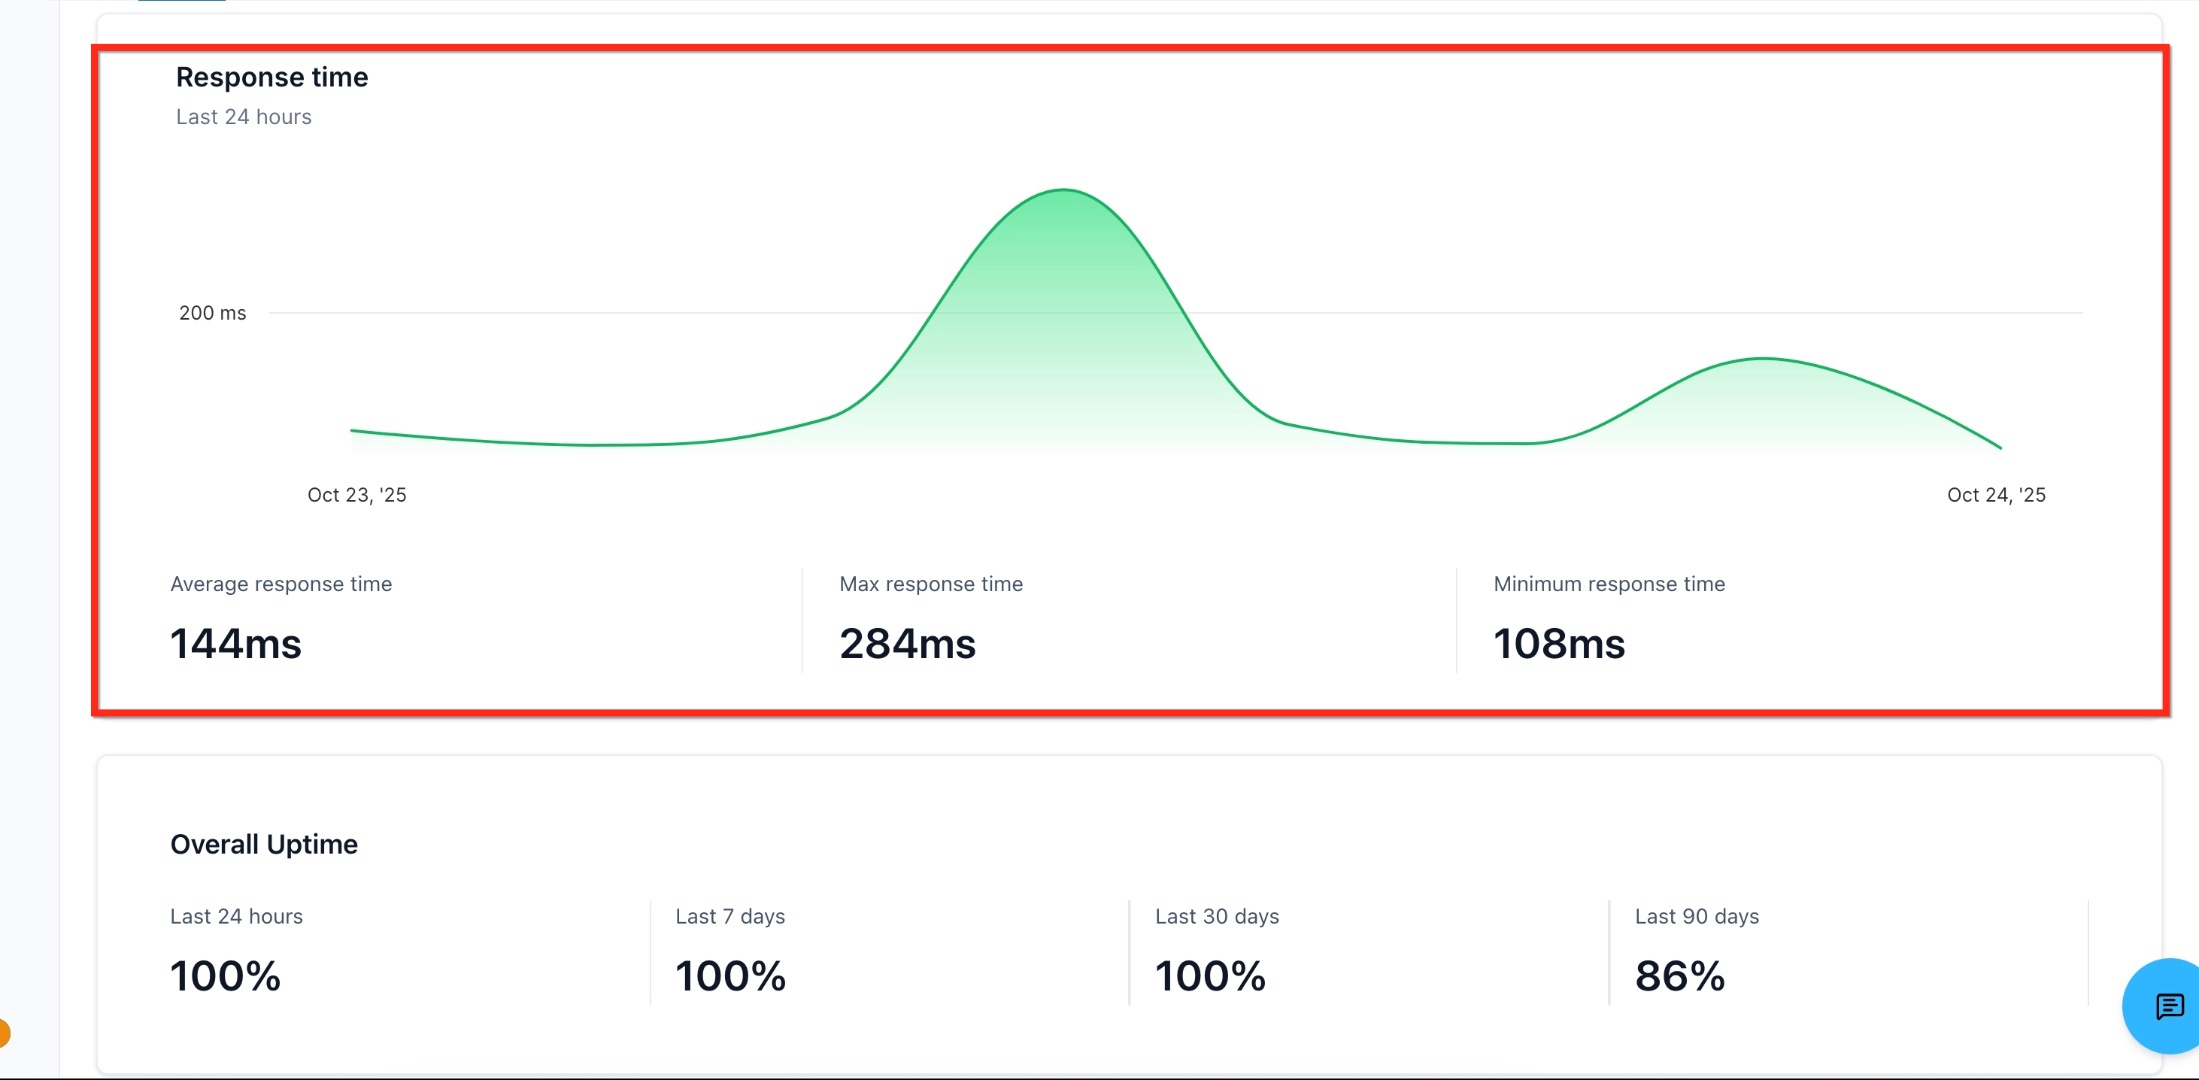
Task: Open the blue chat widget bubble
Action: (x=2165, y=1006)
